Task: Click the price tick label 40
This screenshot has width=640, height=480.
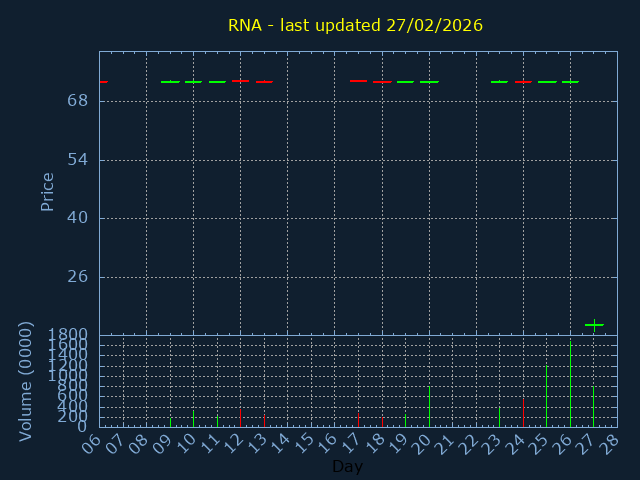Action: 79,218
